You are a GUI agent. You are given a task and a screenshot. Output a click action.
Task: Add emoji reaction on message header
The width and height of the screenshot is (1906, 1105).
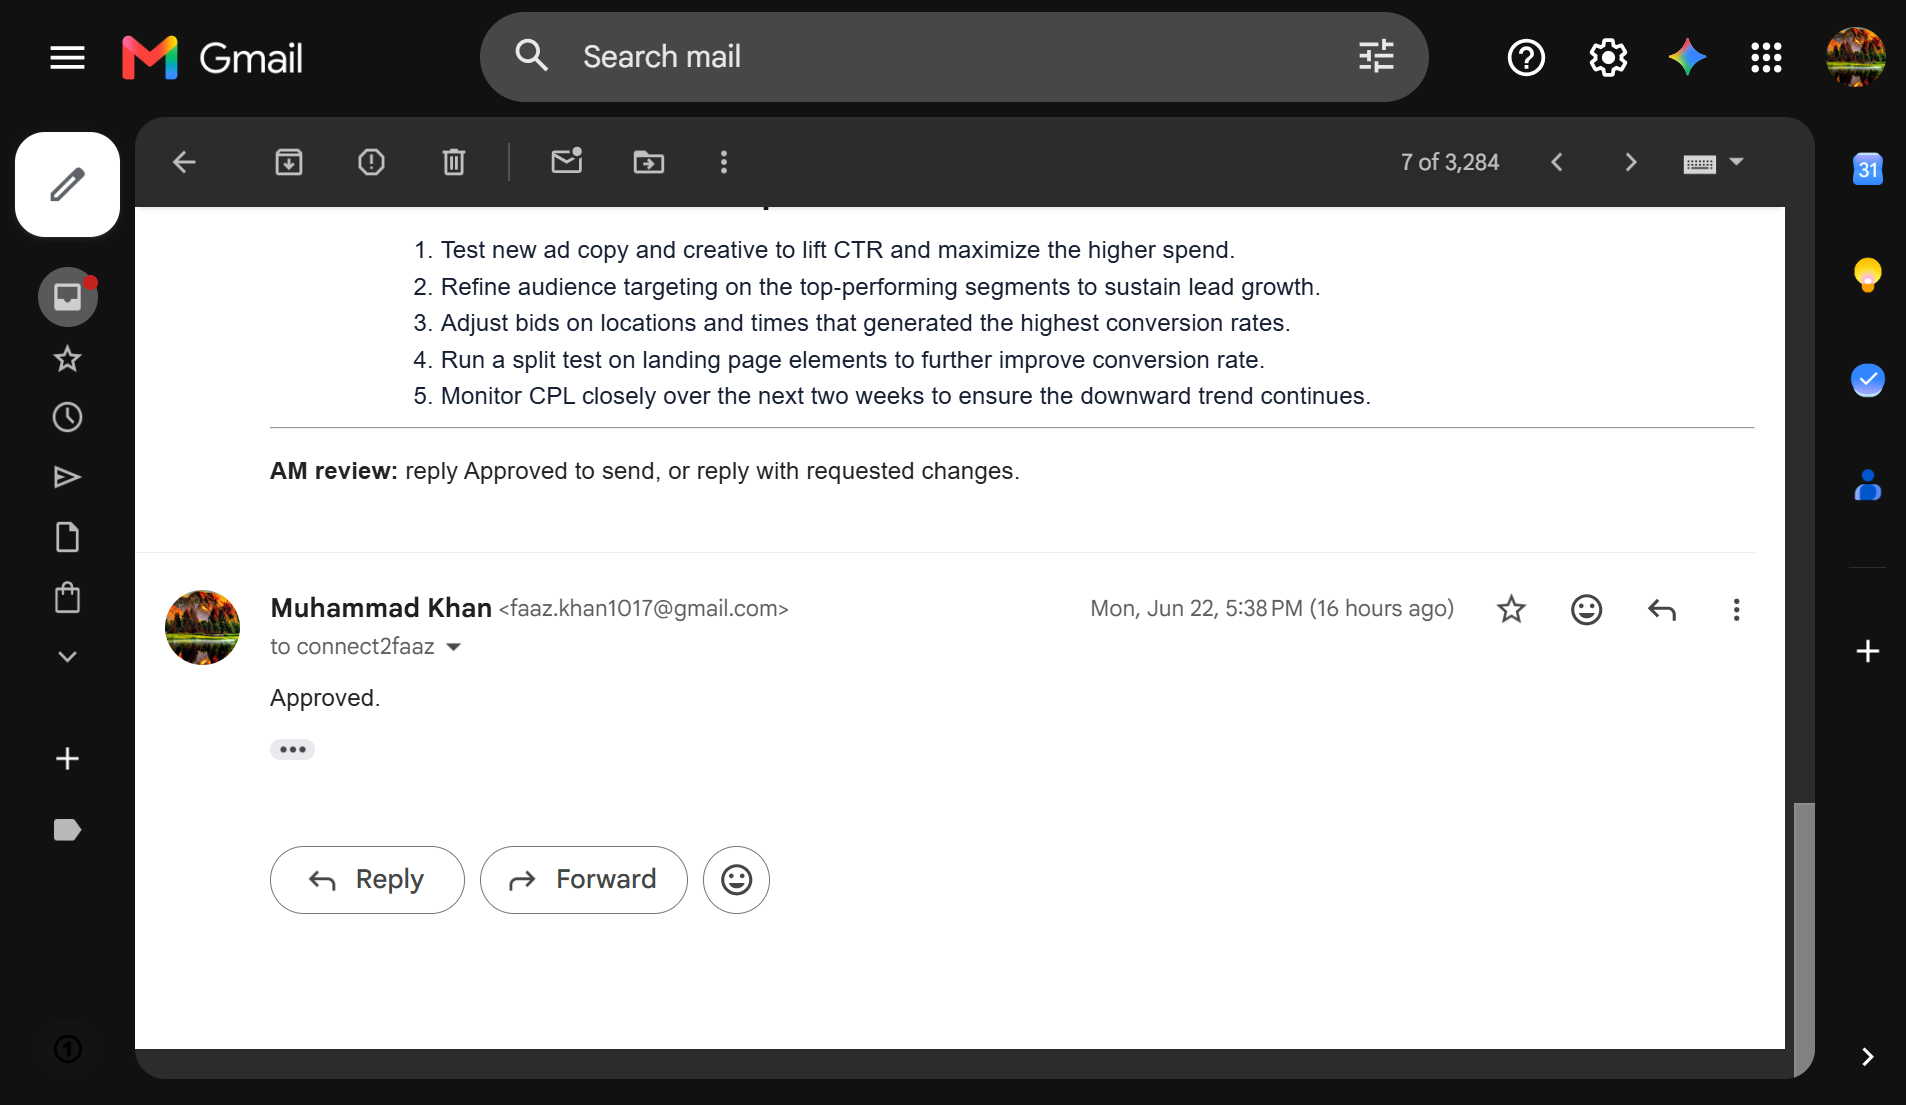click(1586, 609)
